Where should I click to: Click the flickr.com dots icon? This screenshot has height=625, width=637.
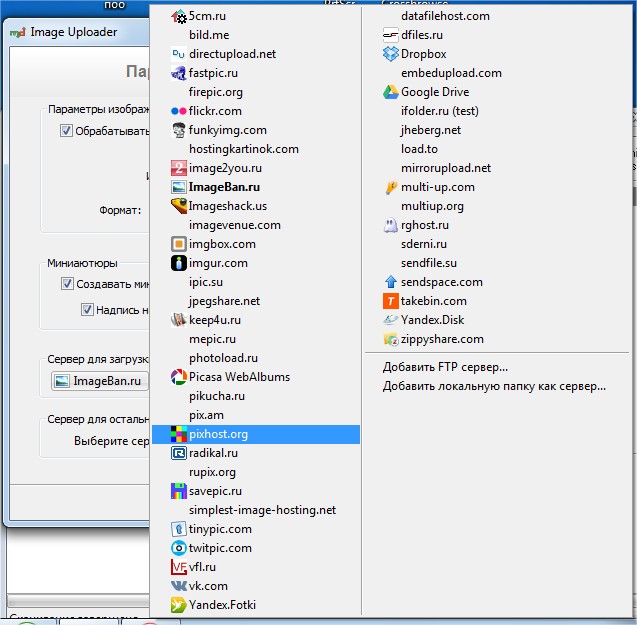pyautogui.click(x=178, y=111)
